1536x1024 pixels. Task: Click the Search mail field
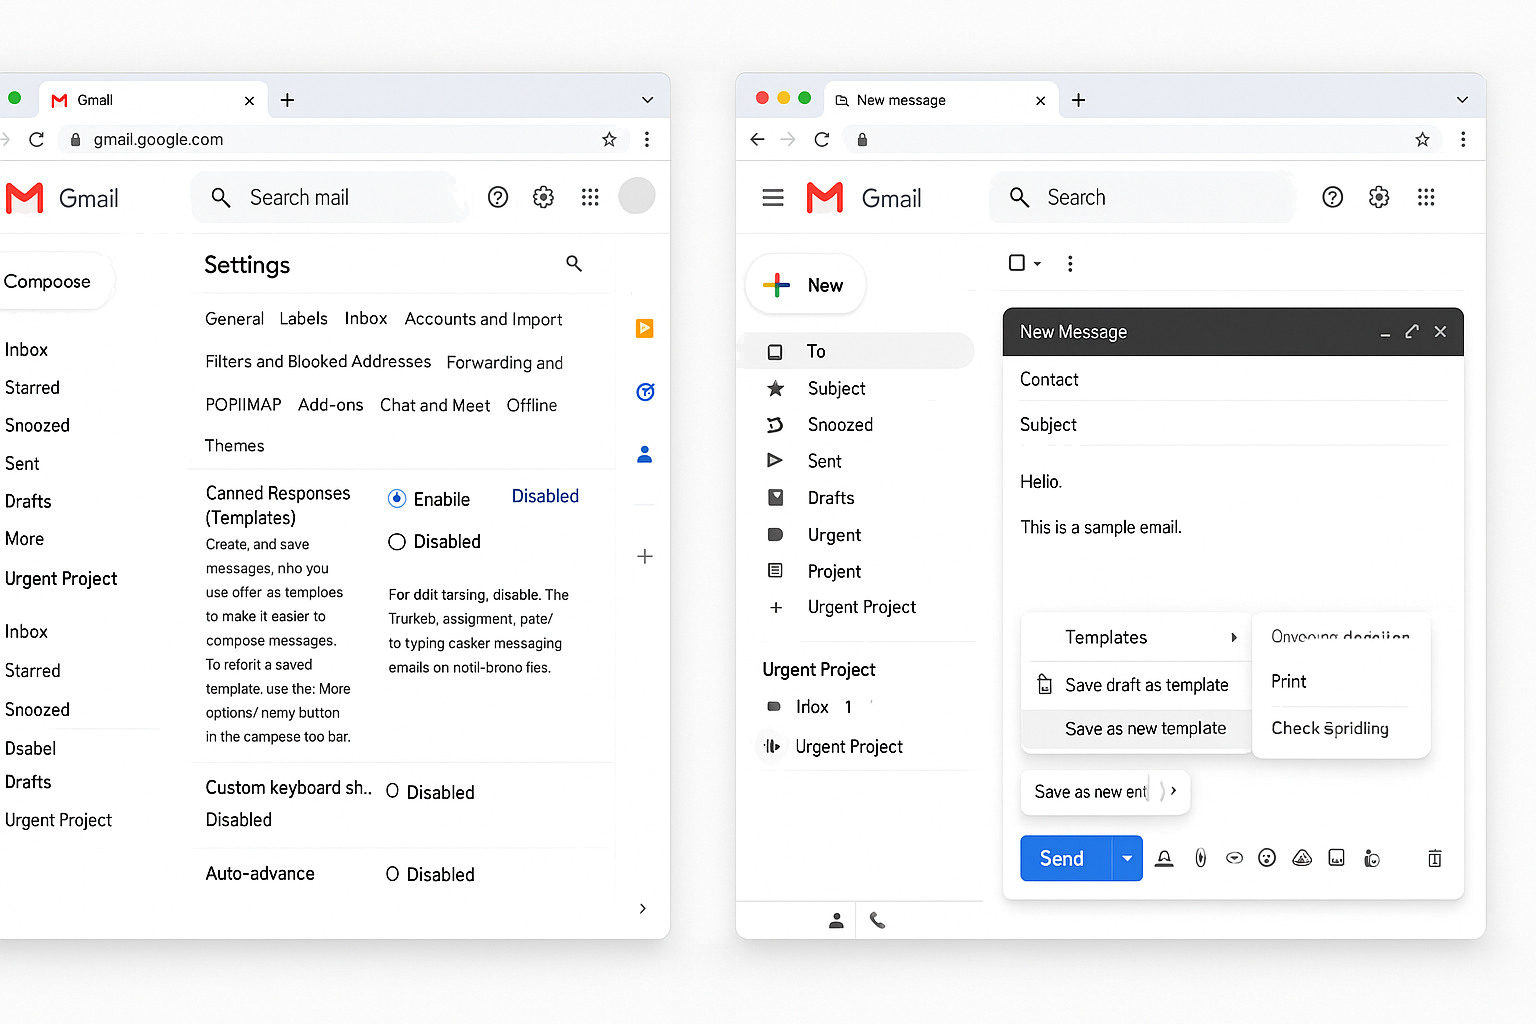(x=330, y=197)
